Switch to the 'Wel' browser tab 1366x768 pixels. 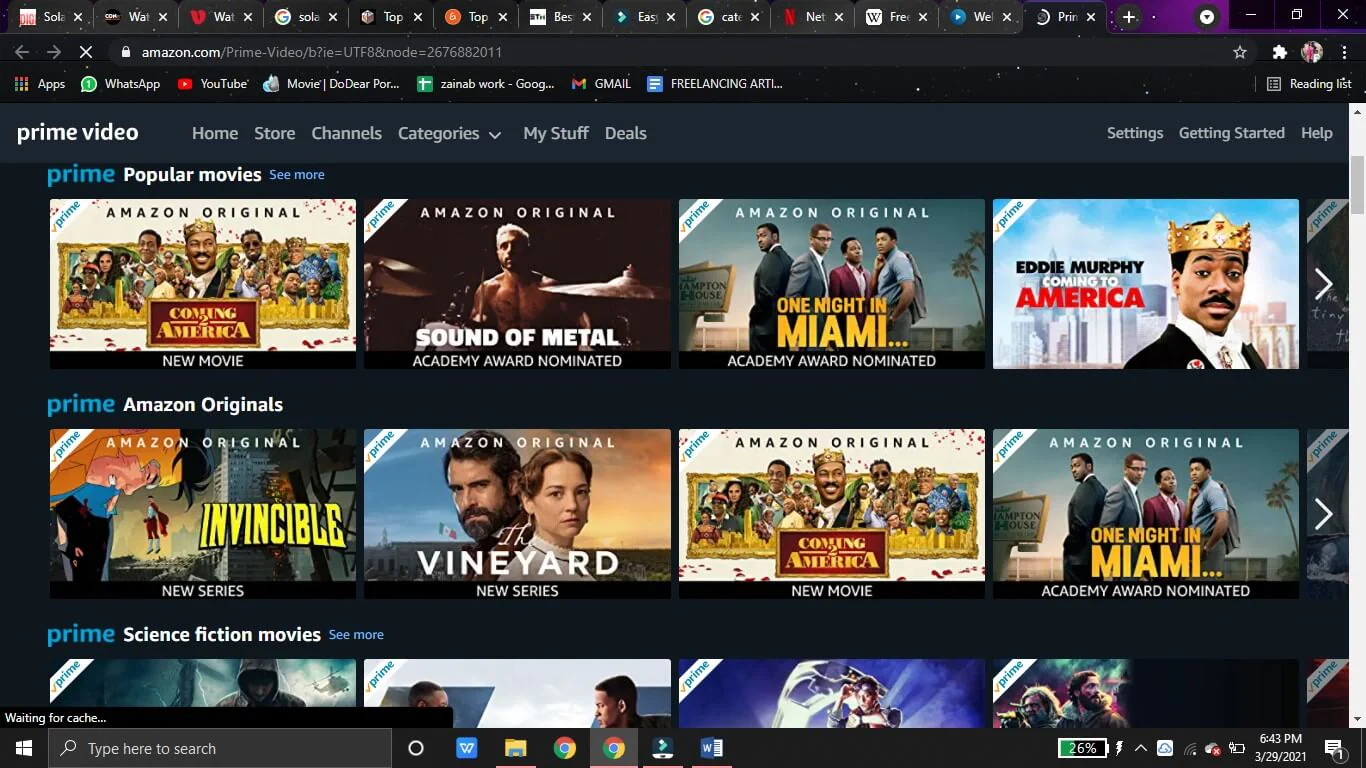983,17
